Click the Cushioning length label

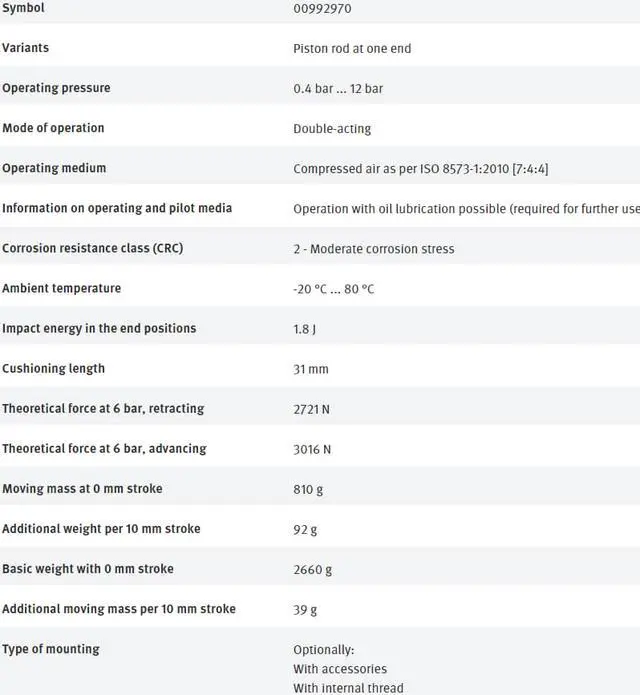[53, 368]
